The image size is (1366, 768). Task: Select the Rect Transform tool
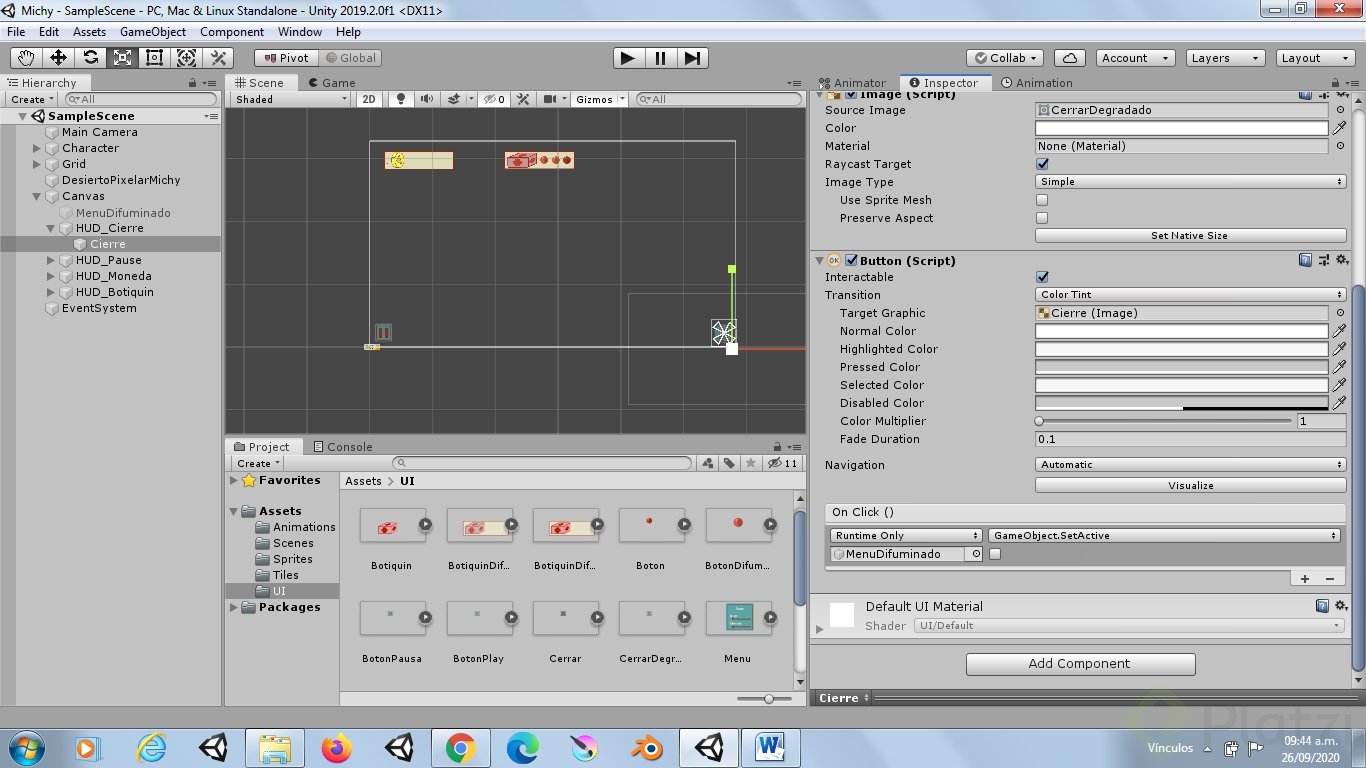pos(154,58)
